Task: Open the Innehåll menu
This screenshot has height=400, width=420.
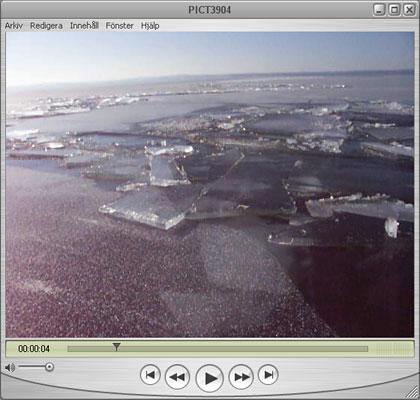Action: click(84, 26)
